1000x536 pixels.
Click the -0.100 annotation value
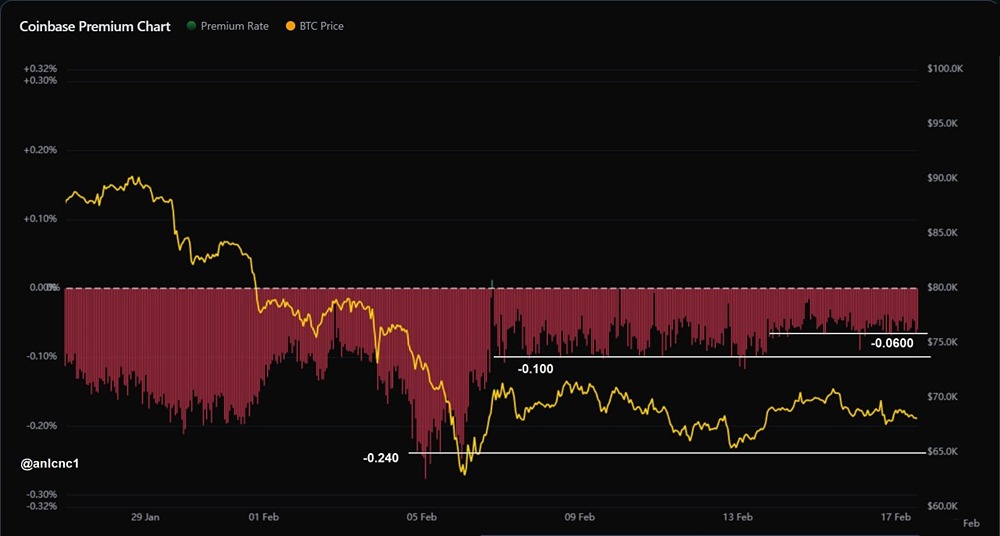pos(536,368)
